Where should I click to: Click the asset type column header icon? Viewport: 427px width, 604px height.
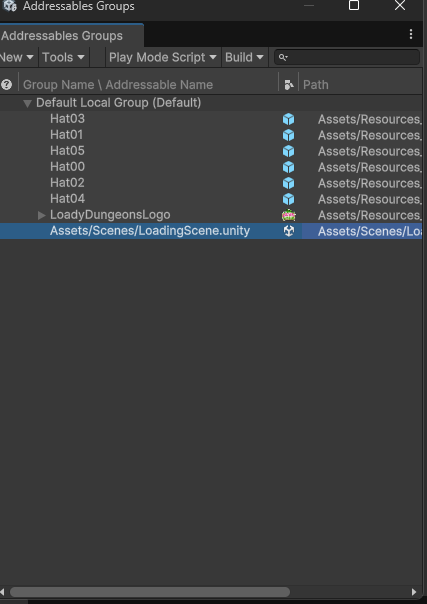click(x=289, y=85)
